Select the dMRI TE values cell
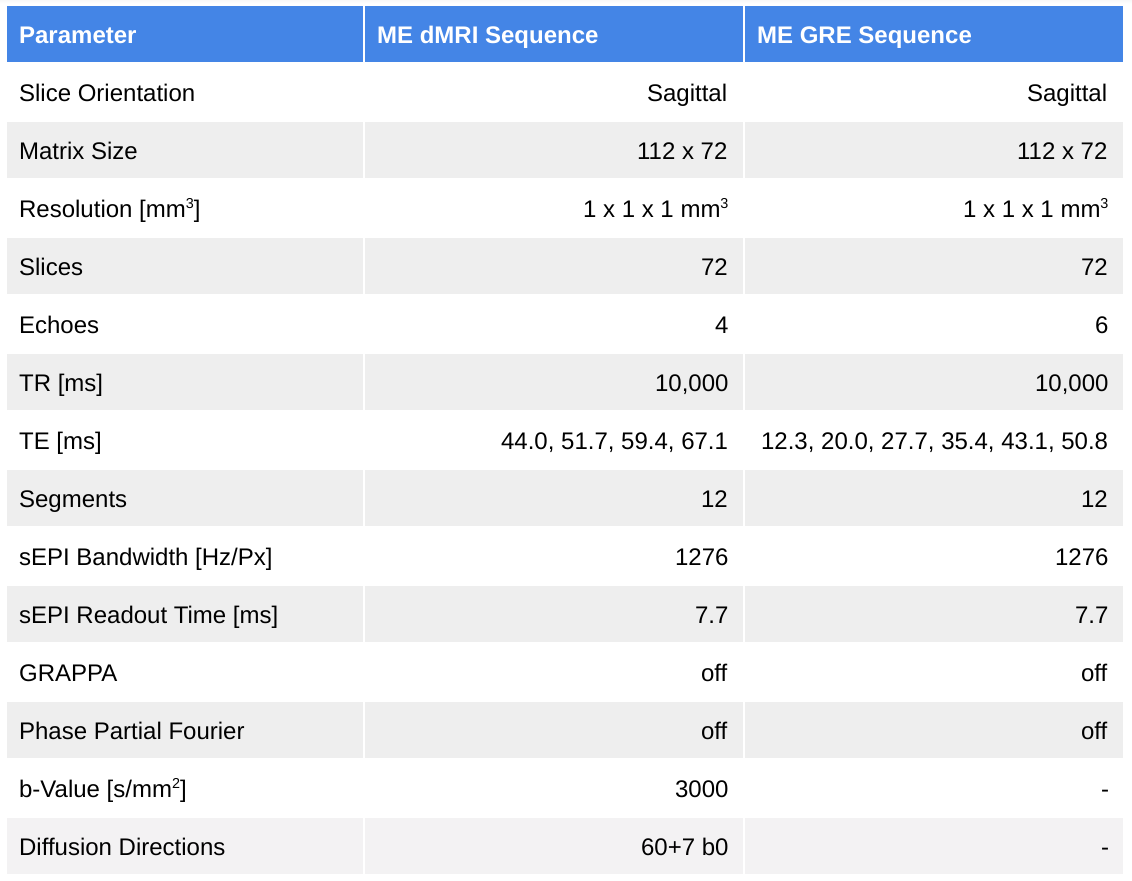The image size is (1132, 881). (614, 441)
